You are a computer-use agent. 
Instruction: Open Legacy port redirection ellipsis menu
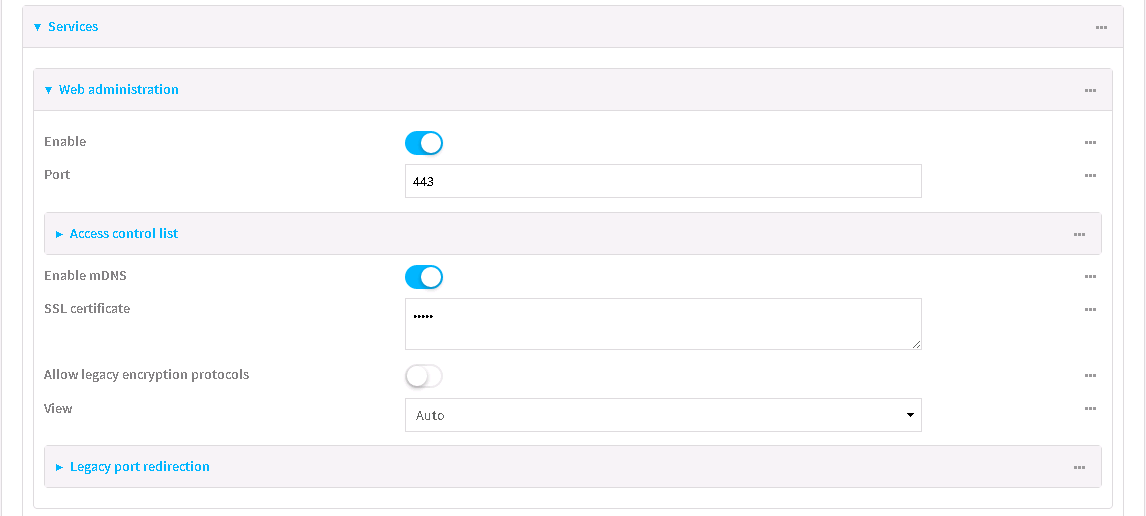[x=1079, y=468]
